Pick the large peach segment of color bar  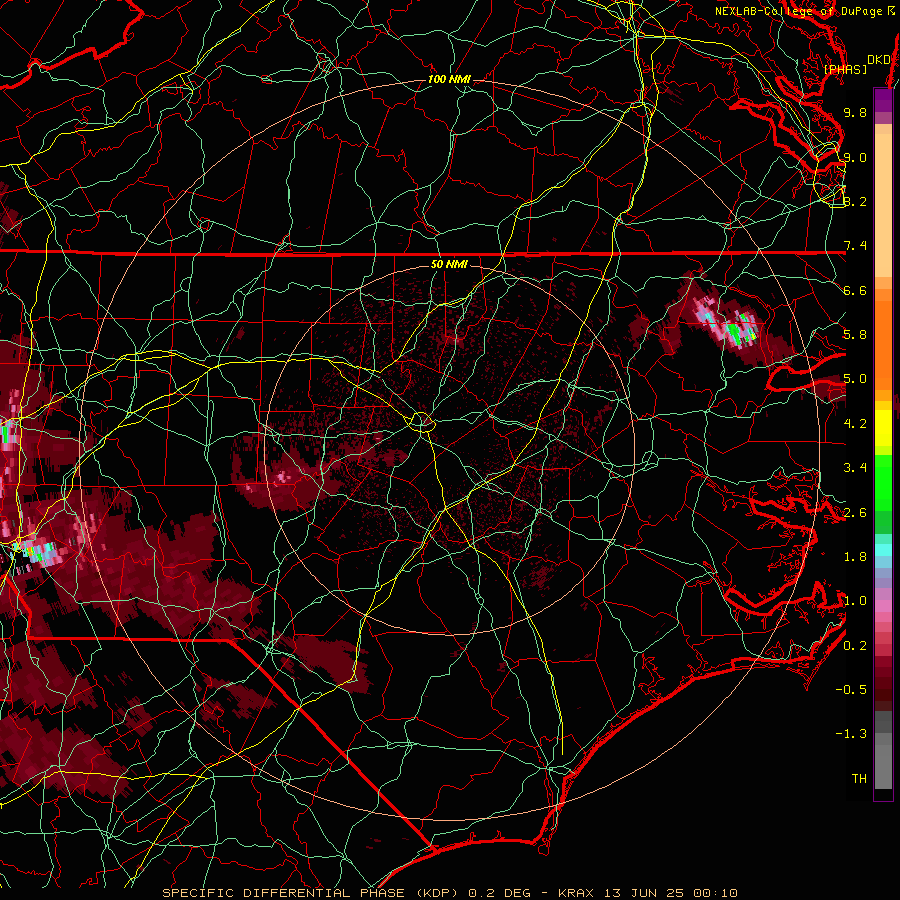883,205
